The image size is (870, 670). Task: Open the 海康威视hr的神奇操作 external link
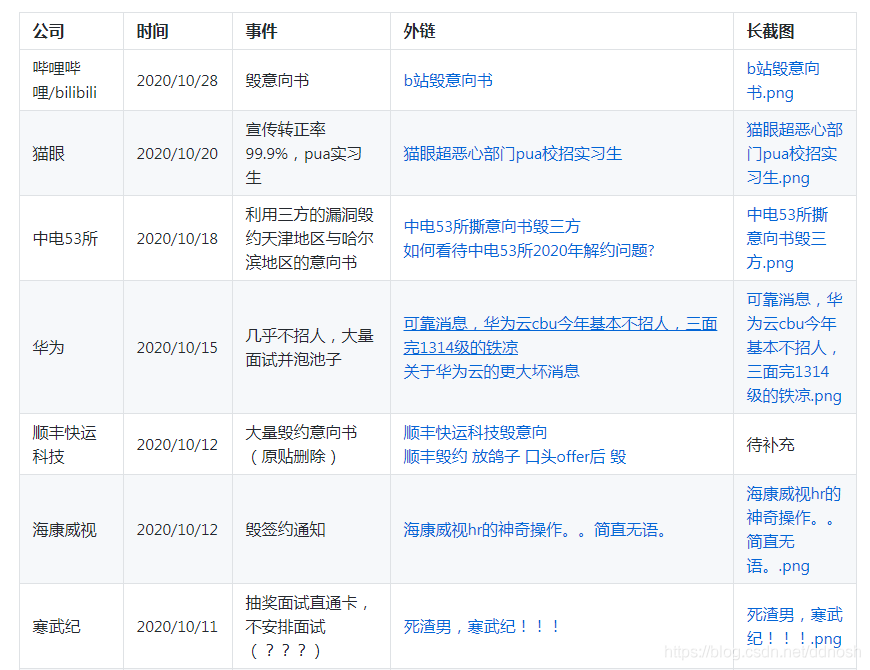tap(535, 530)
